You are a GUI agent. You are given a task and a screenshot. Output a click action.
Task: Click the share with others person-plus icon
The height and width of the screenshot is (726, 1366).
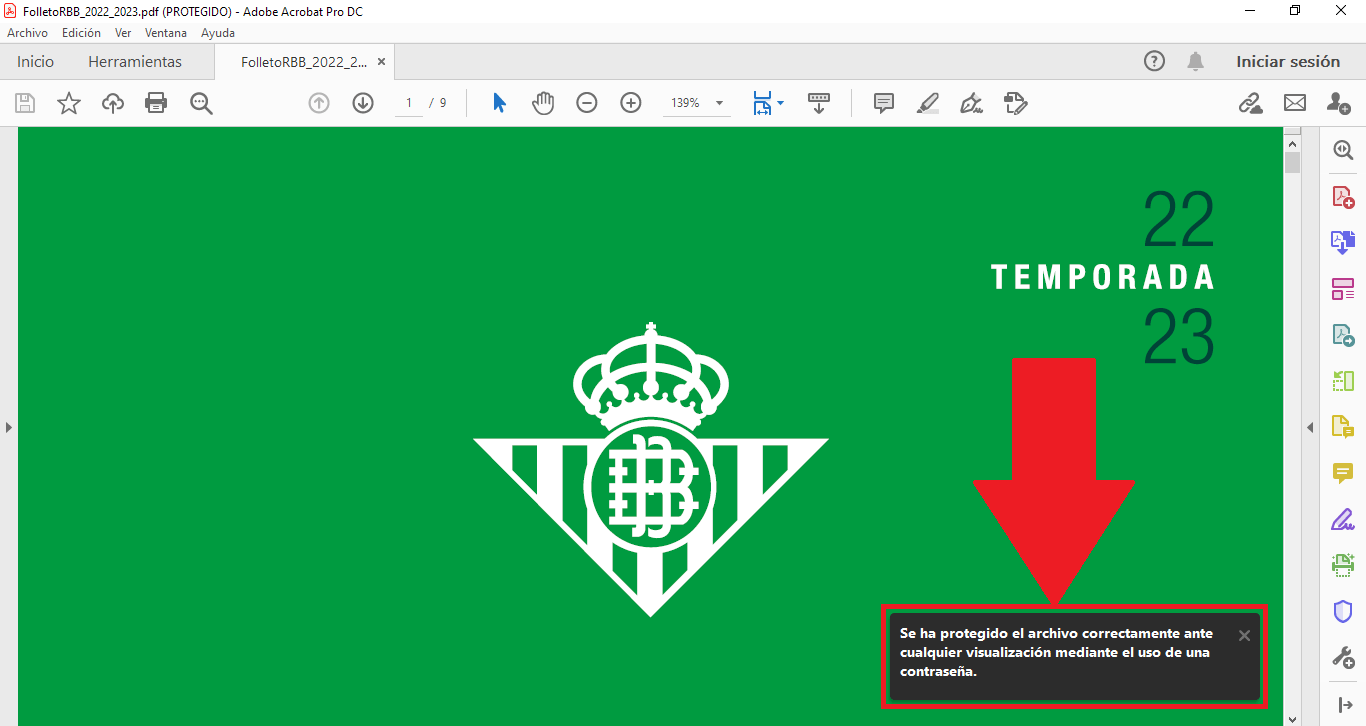click(x=1338, y=103)
